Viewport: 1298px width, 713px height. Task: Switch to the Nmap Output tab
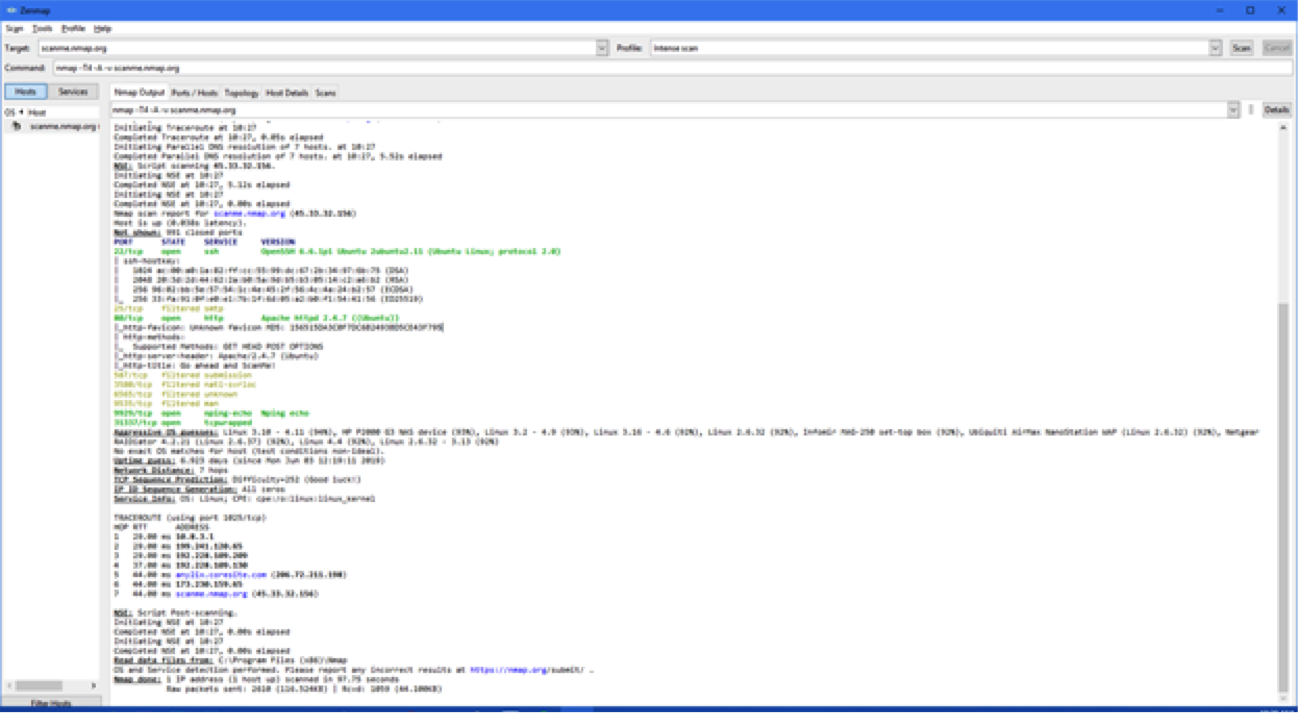tap(139, 93)
